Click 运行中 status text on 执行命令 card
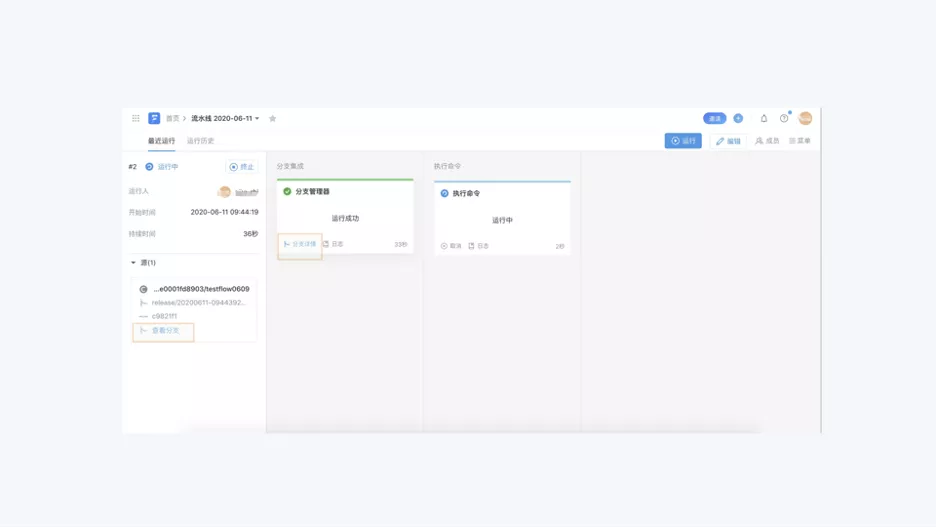The image size is (936, 528). click(502, 220)
